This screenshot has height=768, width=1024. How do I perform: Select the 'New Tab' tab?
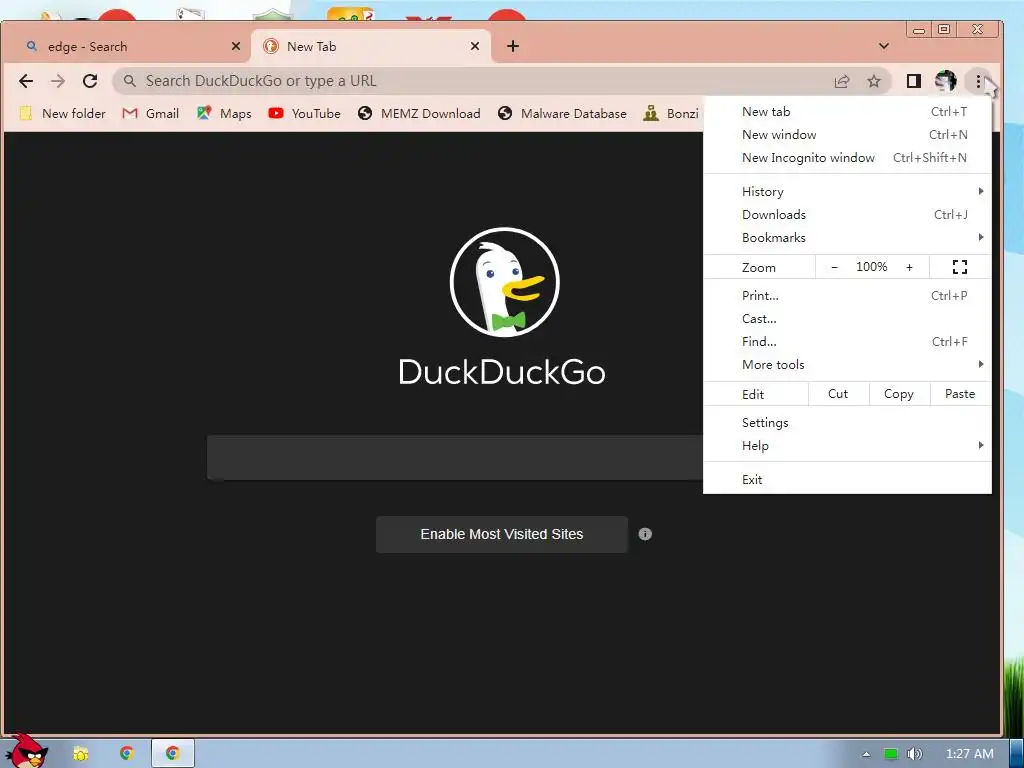click(x=371, y=46)
